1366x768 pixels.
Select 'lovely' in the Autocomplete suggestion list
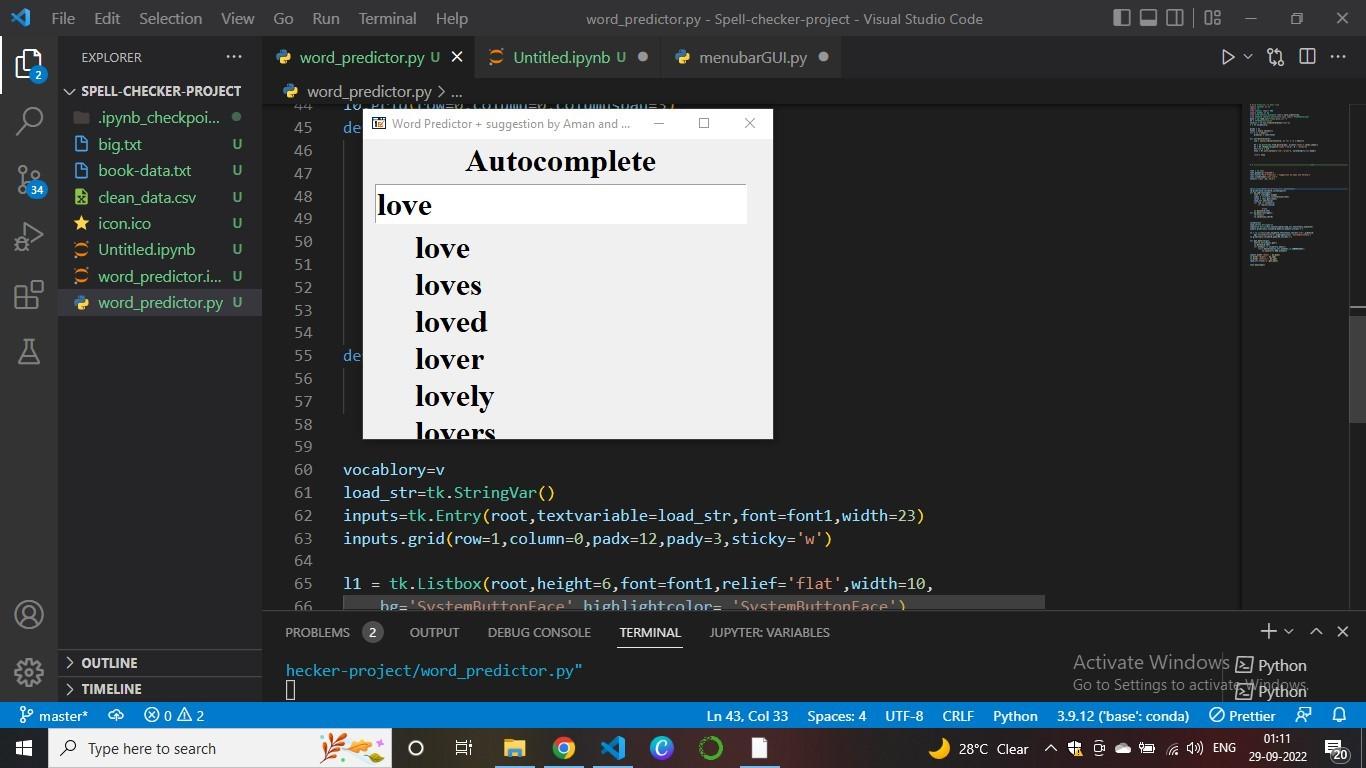pos(455,396)
